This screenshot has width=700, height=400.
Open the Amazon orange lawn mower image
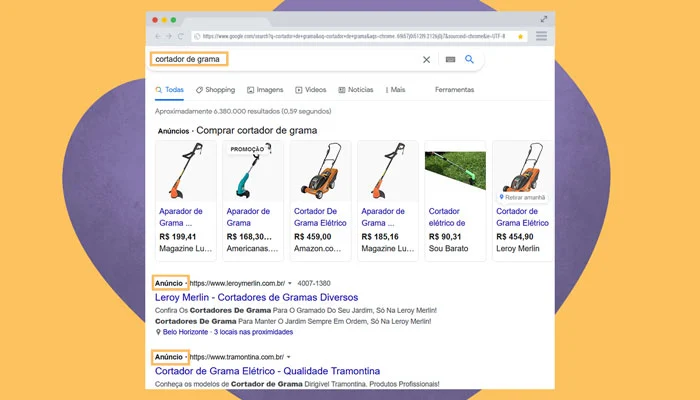pyautogui.click(x=321, y=171)
